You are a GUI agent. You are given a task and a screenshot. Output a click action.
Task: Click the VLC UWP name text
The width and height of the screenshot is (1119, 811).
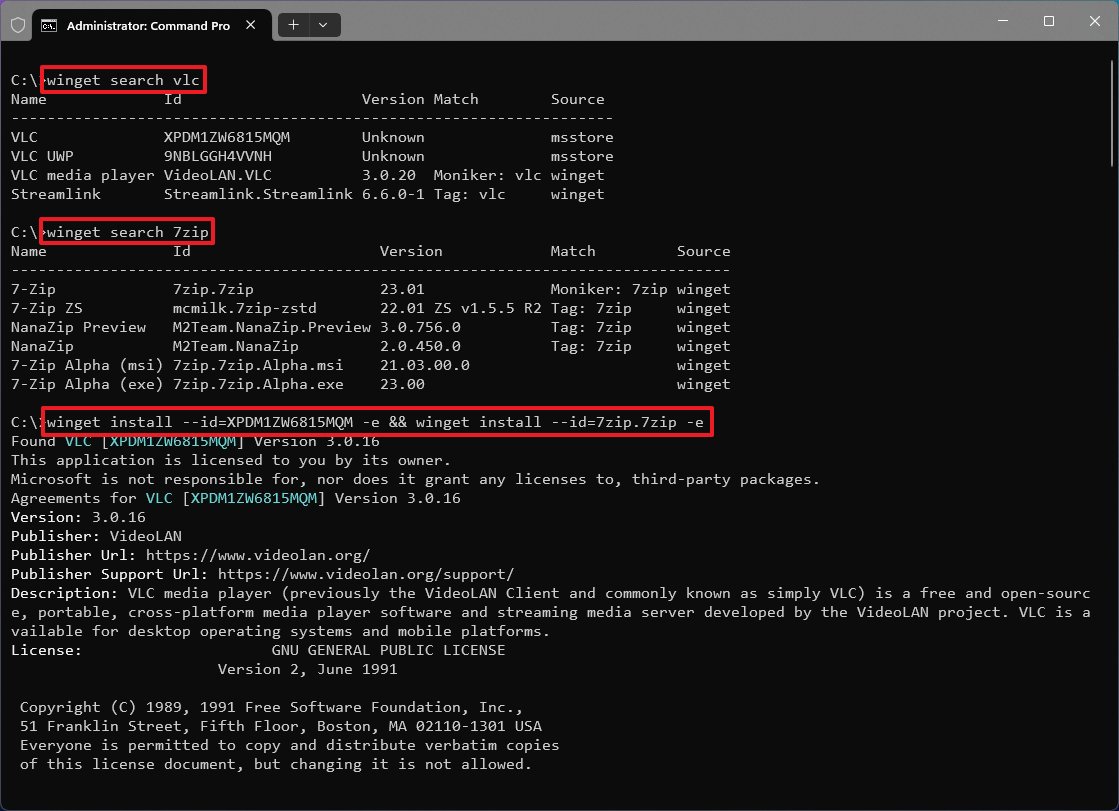pyautogui.click(x=42, y=156)
